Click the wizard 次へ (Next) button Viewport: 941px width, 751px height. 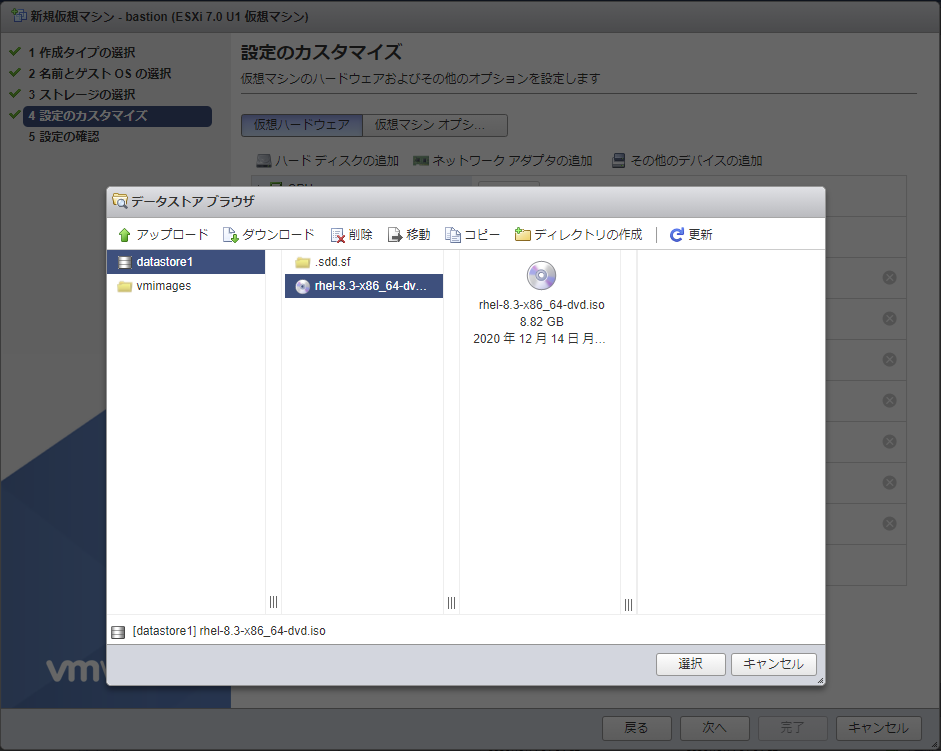715,728
